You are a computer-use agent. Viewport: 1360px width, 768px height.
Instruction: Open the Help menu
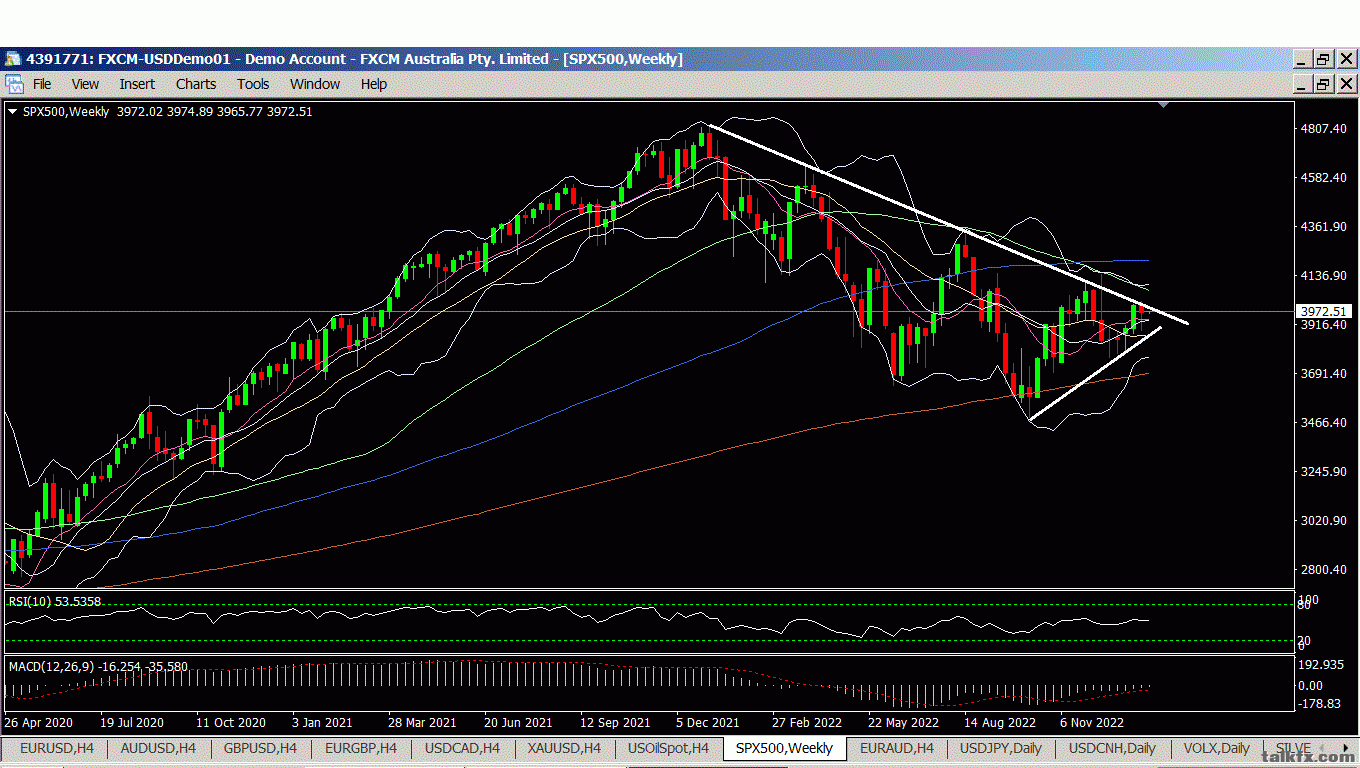click(374, 84)
